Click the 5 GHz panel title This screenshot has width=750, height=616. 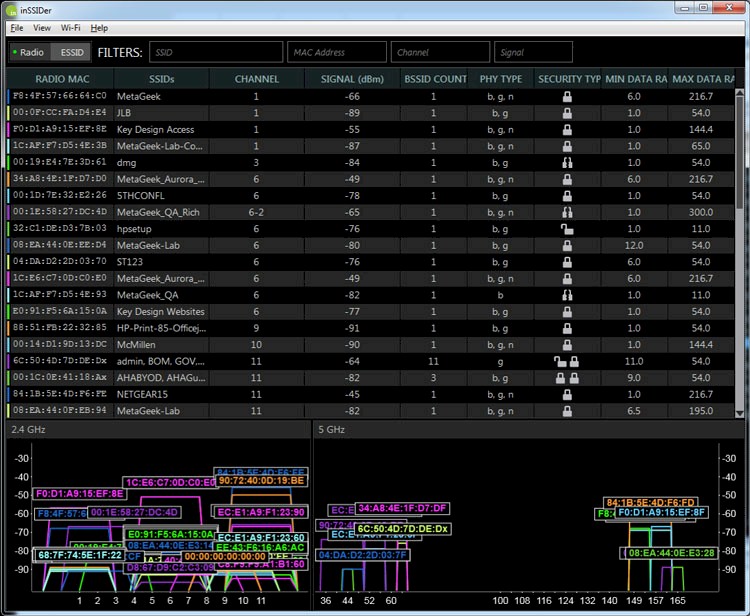click(331, 429)
